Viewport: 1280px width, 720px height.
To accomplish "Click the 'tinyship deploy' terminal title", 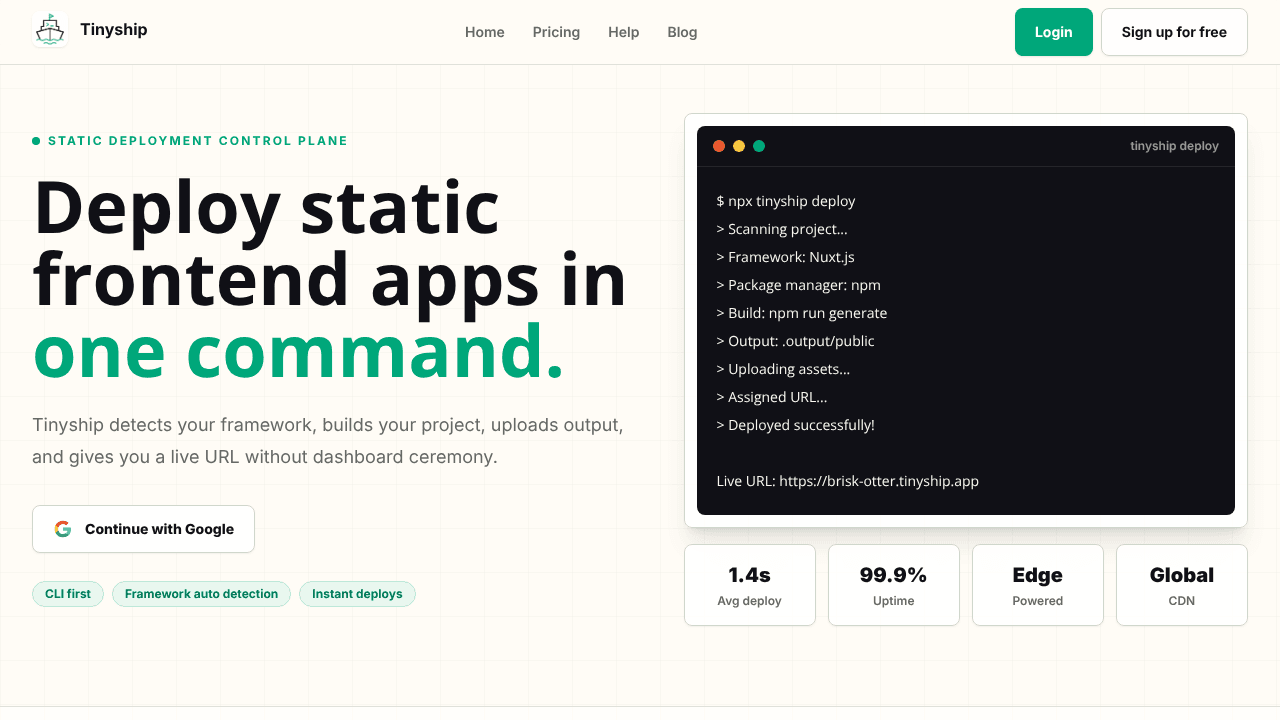I will point(1175,146).
